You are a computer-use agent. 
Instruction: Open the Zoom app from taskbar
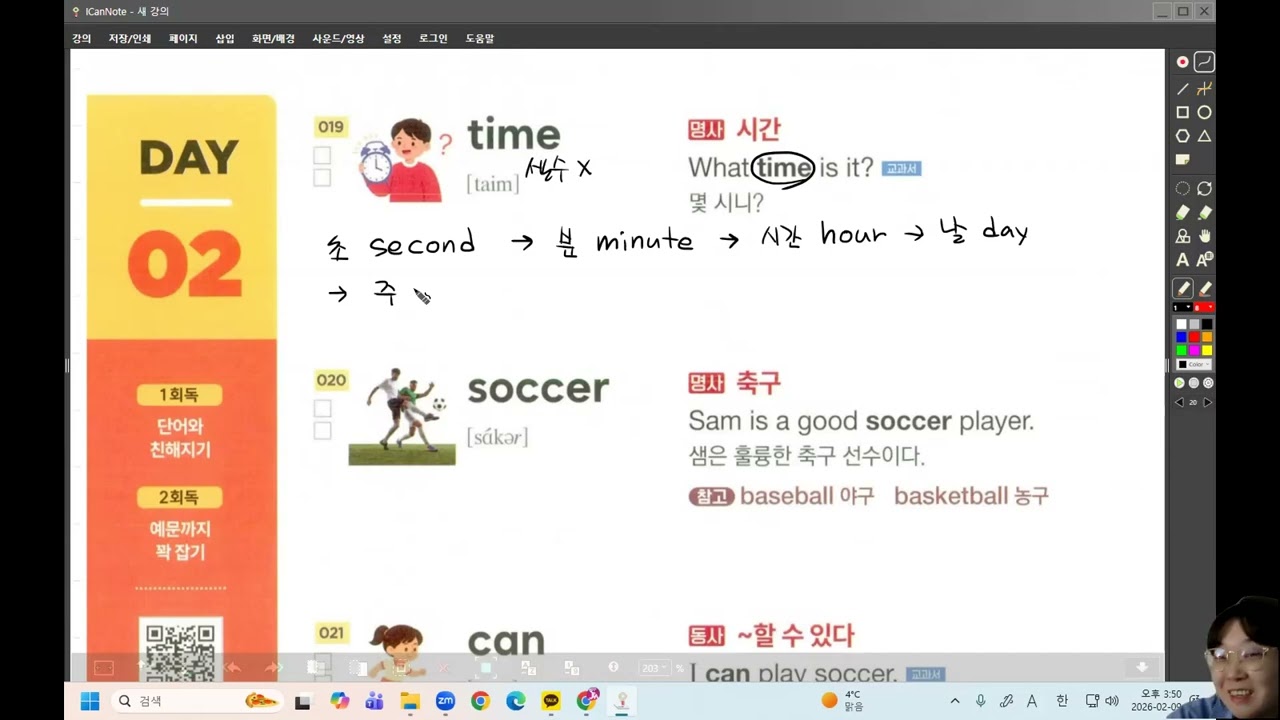point(445,701)
